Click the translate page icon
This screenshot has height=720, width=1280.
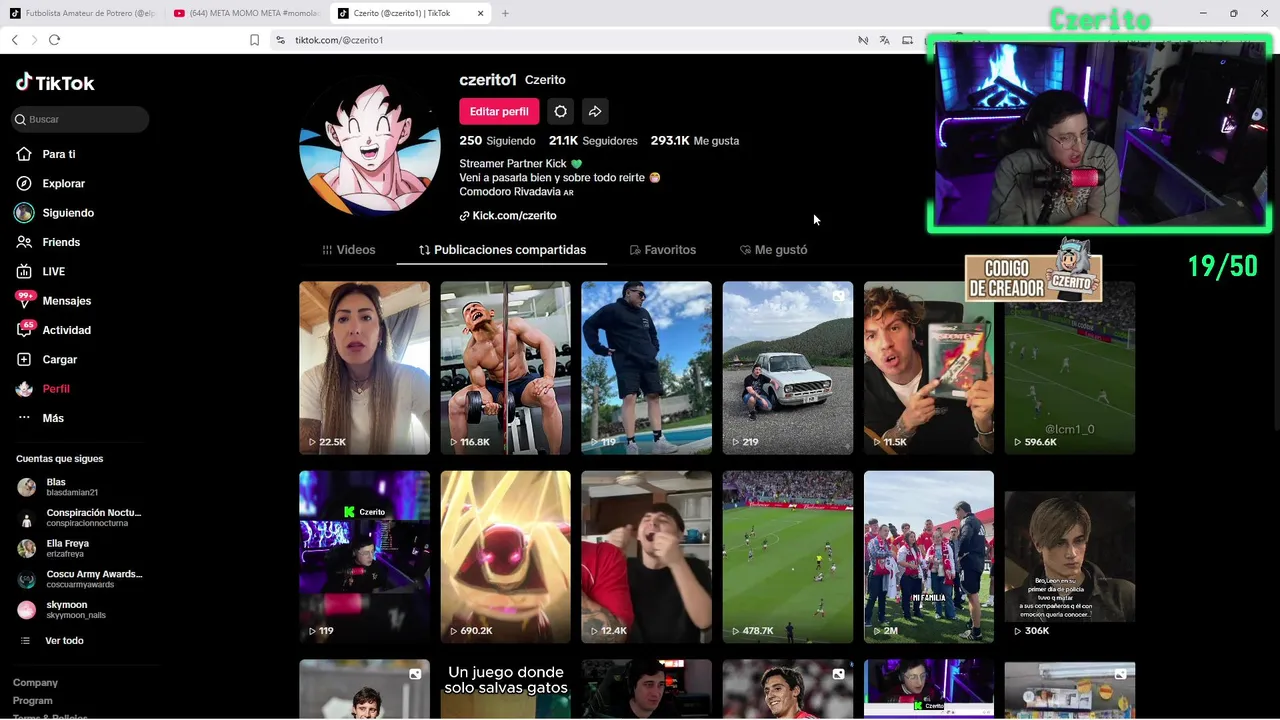coord(884,40)
